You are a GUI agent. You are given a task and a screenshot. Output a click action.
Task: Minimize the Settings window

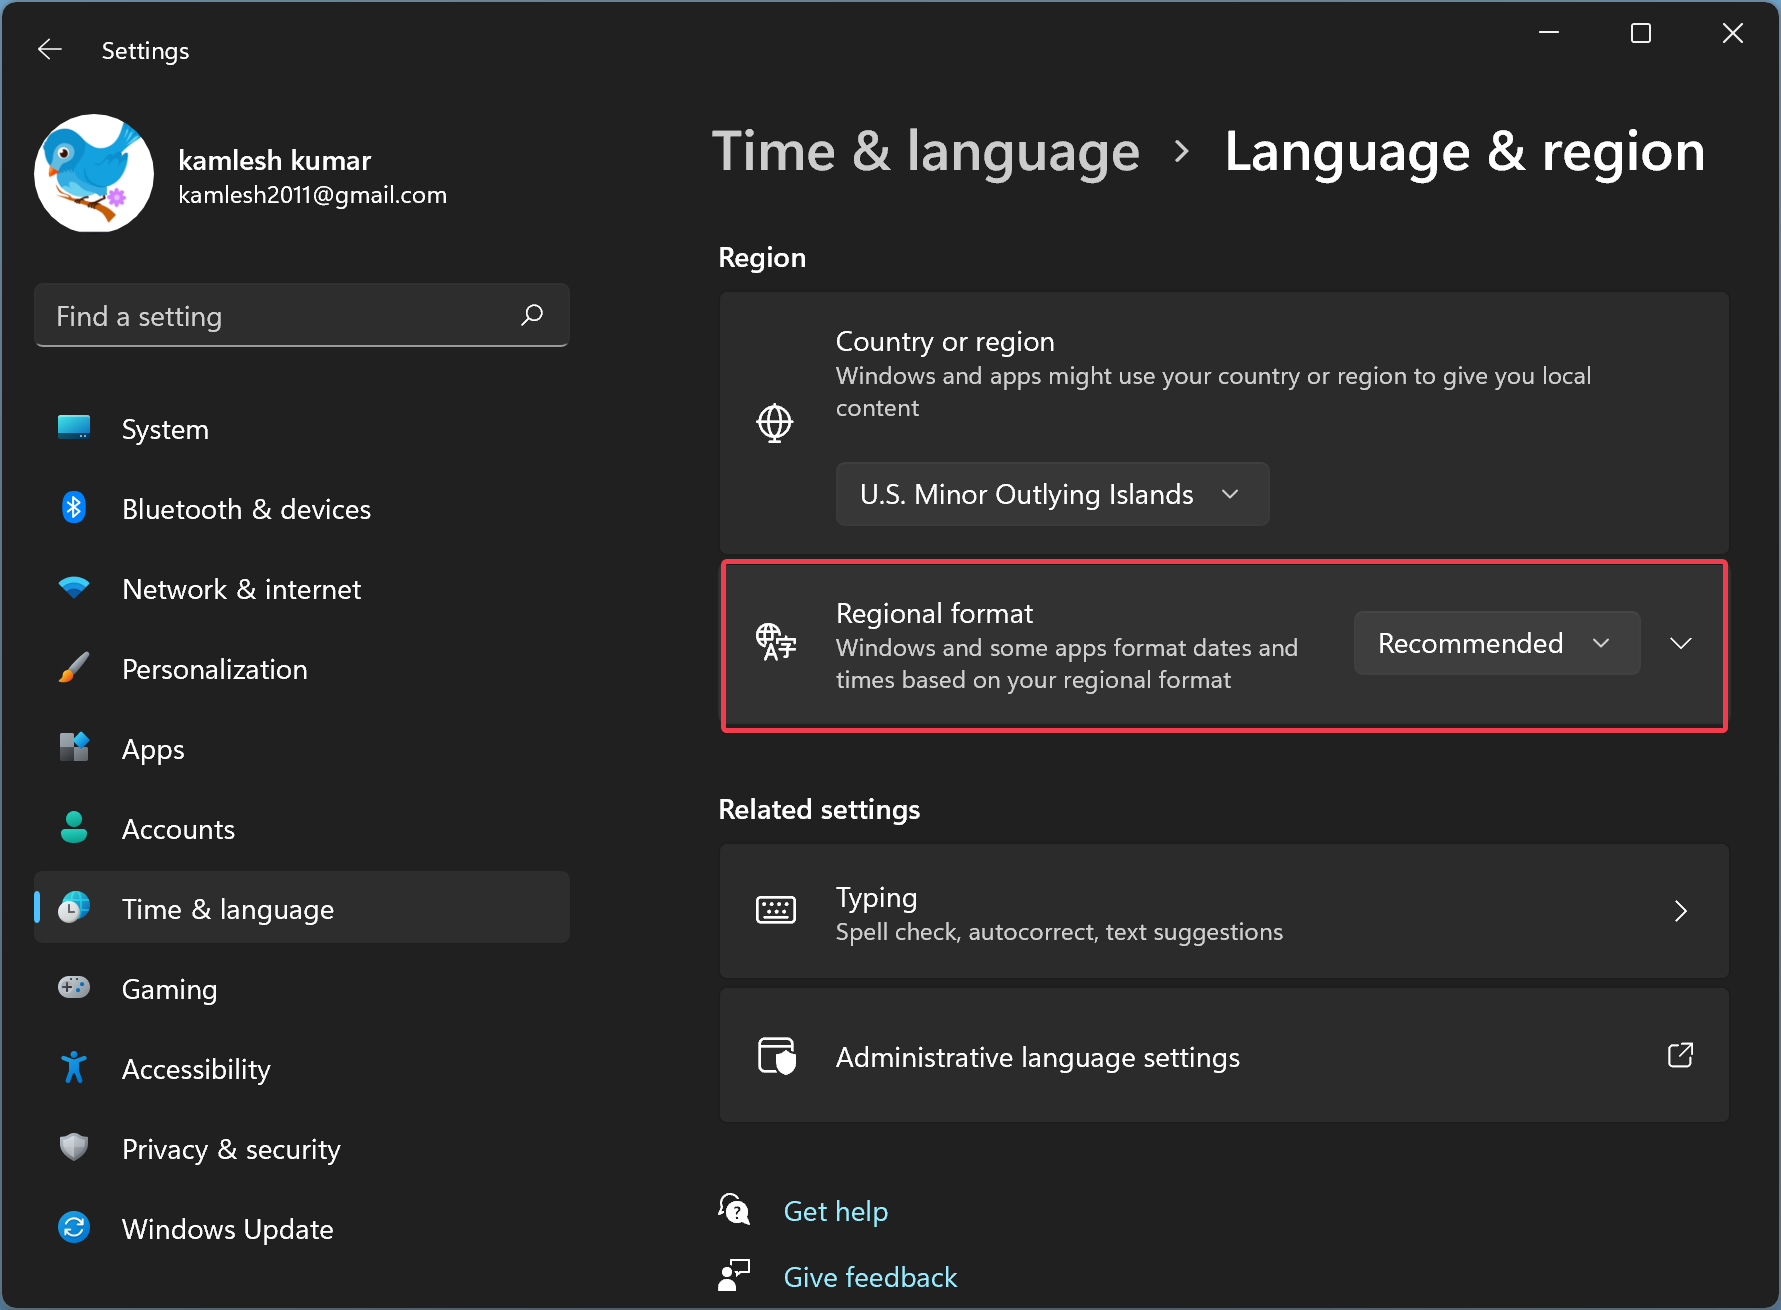pyautogui.click(x=1549, y=33)
